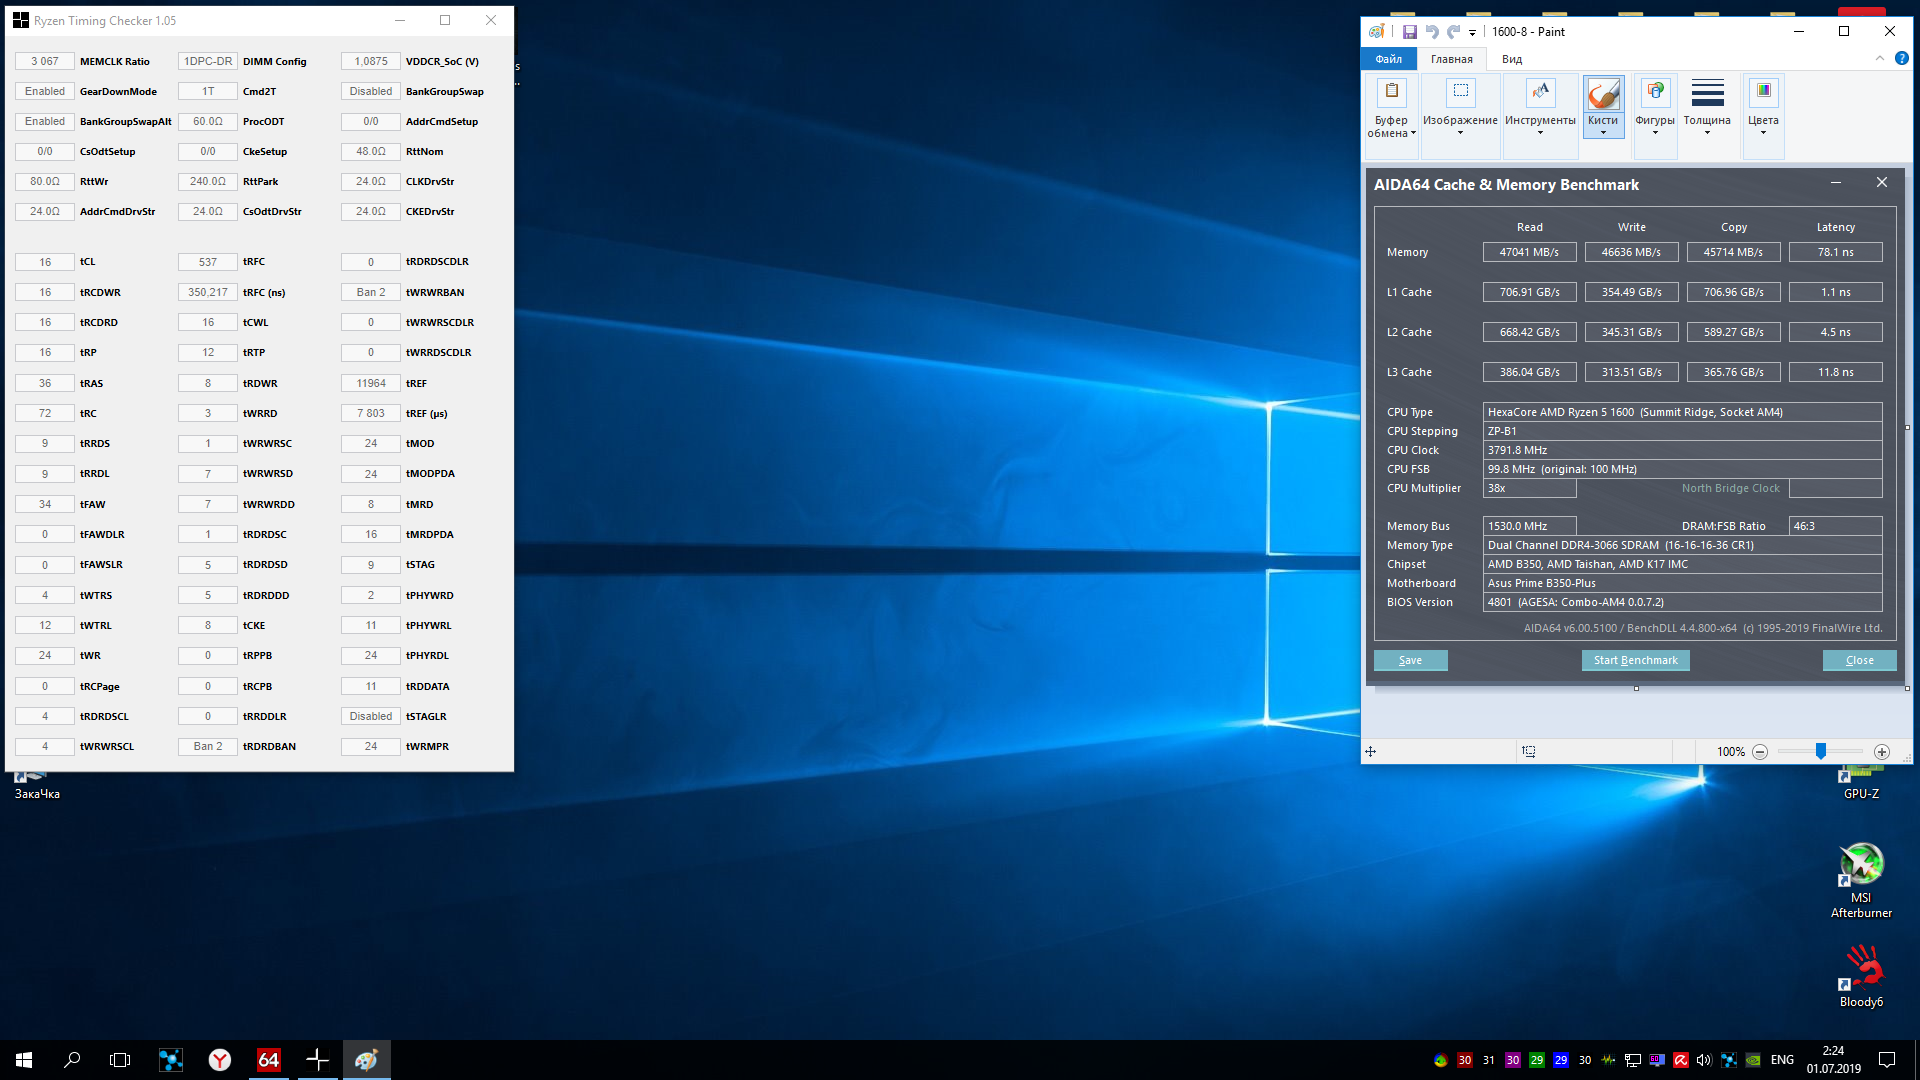Switch to the View (Вид) ribbon tab

point(1511,59)
